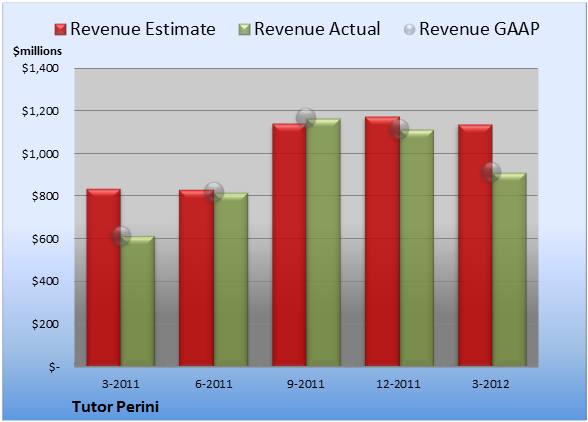Select the green actual bar for 3-2011

coord(138,301)
